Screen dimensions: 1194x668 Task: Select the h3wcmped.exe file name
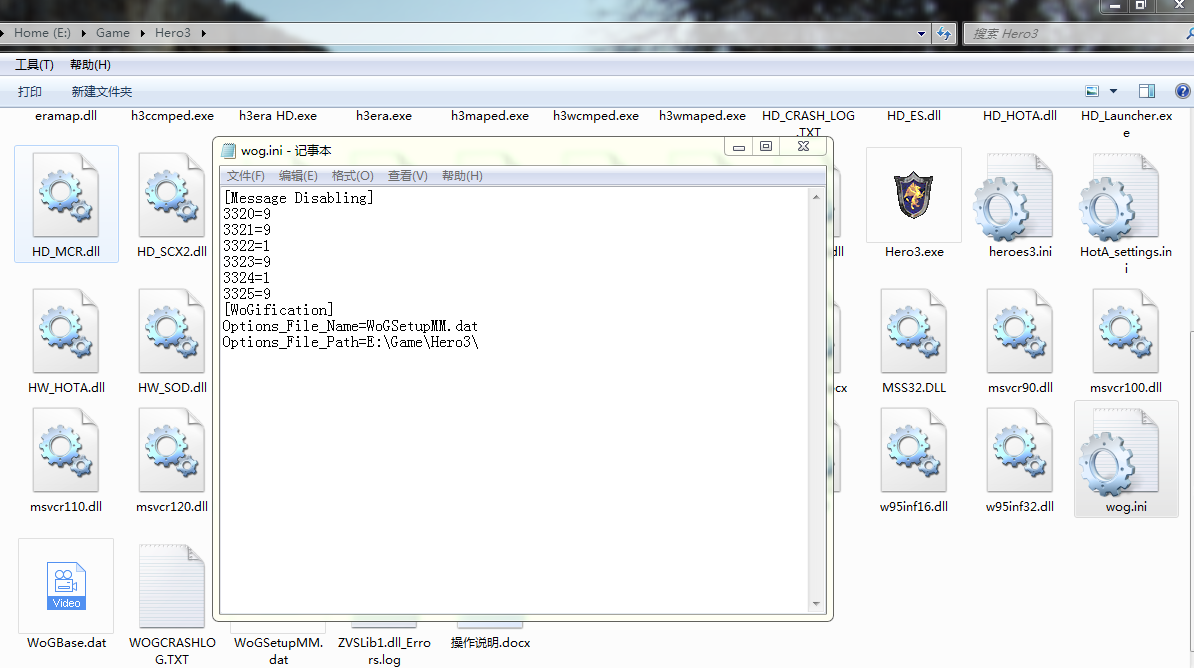(595, 116)
